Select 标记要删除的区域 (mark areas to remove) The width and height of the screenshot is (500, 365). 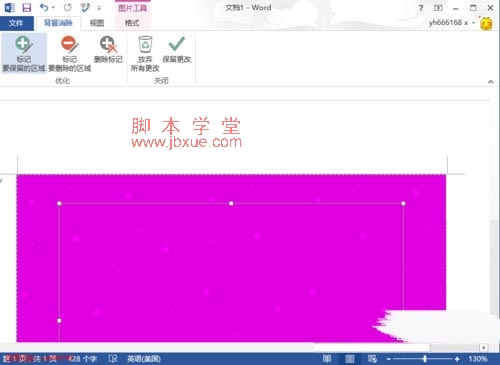tap(70, 54)
